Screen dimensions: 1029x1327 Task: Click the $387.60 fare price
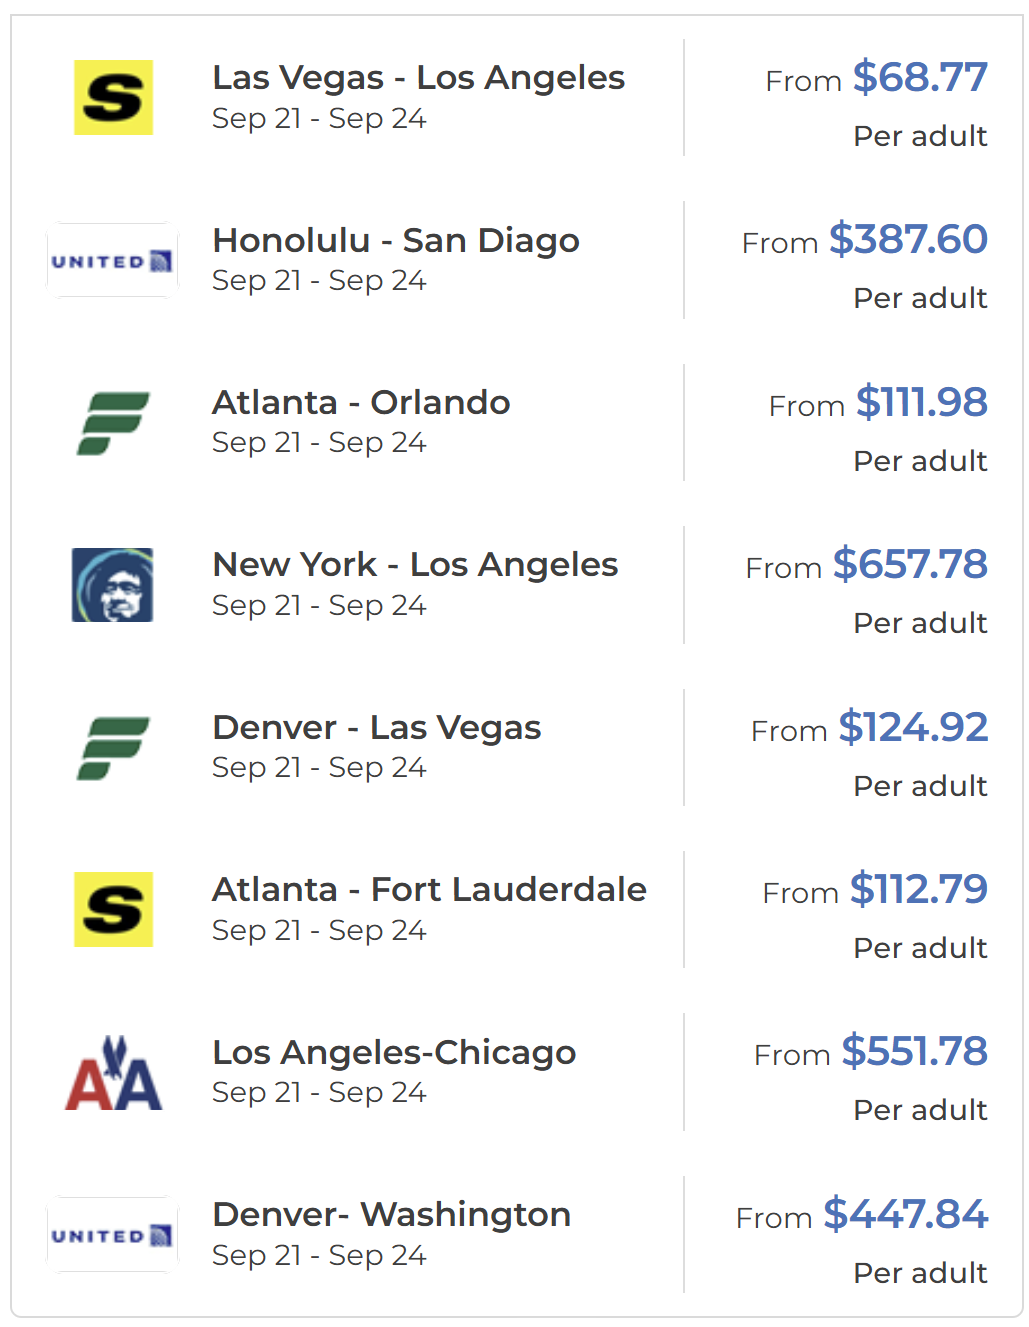point(908,240)
